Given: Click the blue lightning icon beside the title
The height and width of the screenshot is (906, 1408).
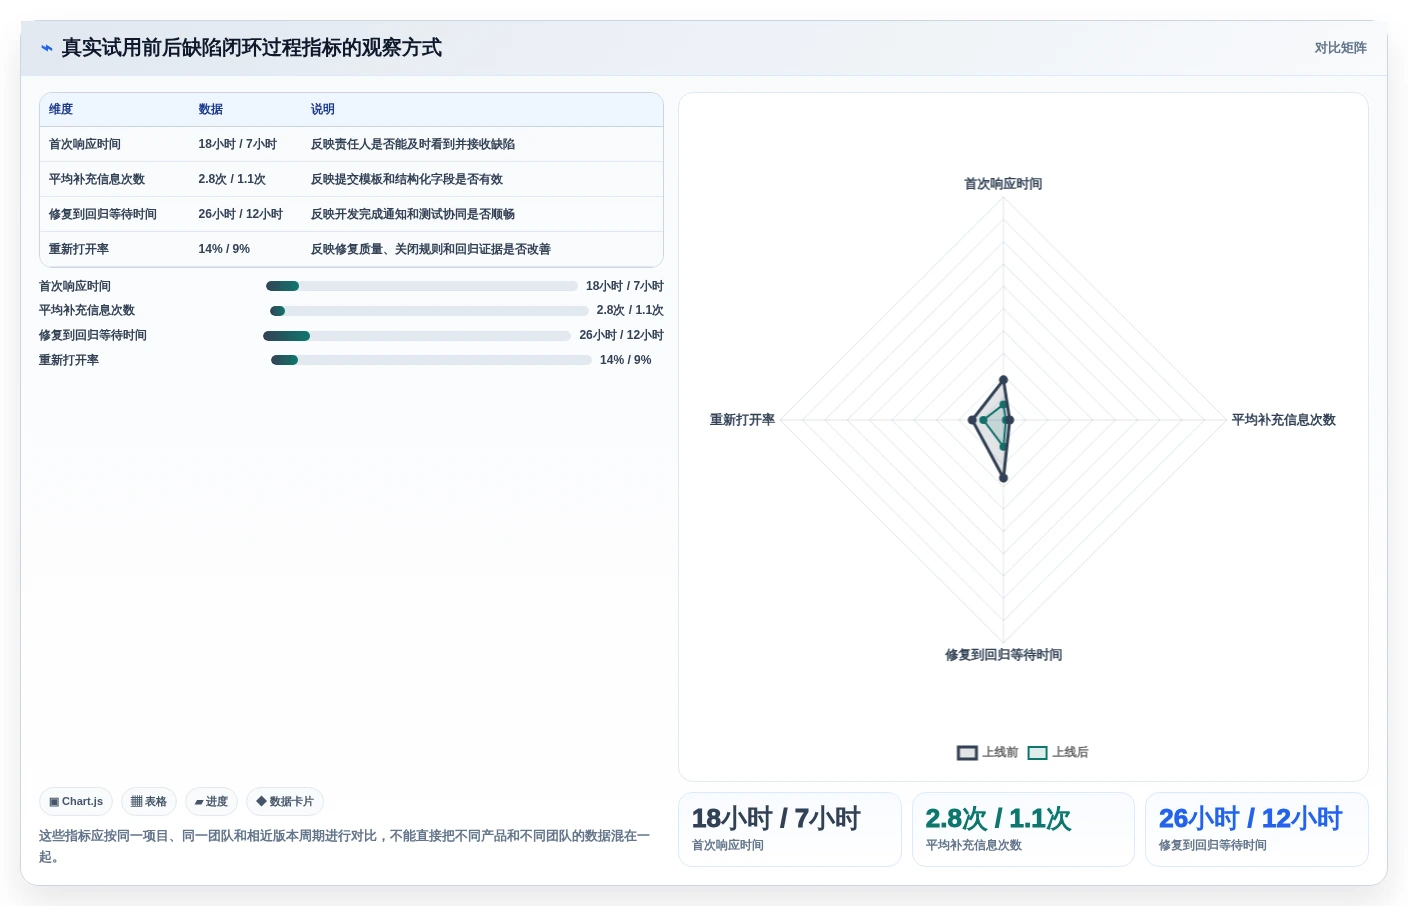Looking at the screenshot, I should coord(47,48).
